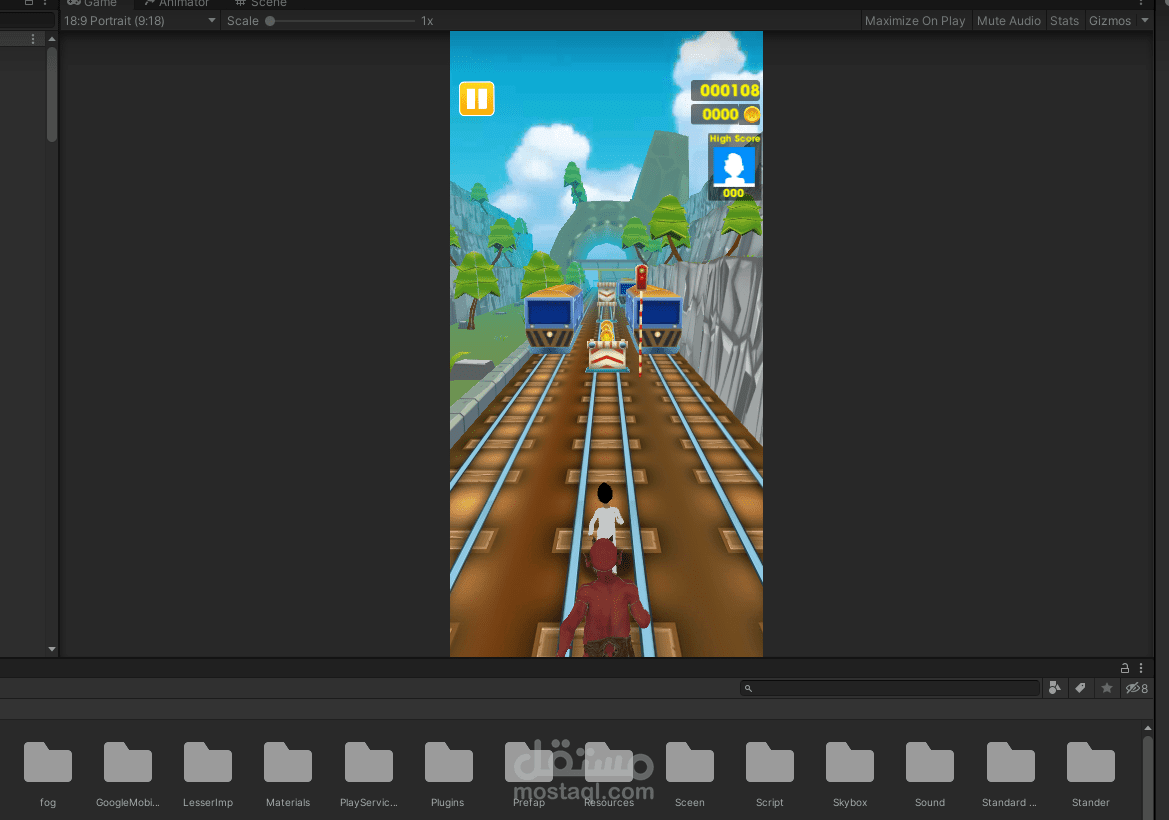This screenshot has height=820, width=1169.
Task: Switch to the Game tab
Action: [92, 3]
